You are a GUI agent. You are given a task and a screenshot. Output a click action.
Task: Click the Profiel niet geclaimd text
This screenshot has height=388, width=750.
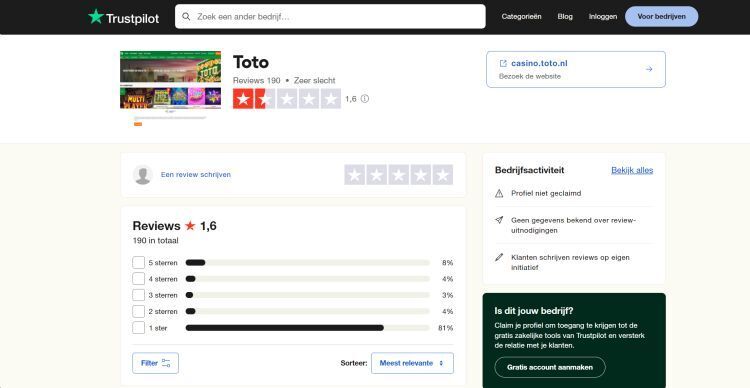click(x=546, y=193)
